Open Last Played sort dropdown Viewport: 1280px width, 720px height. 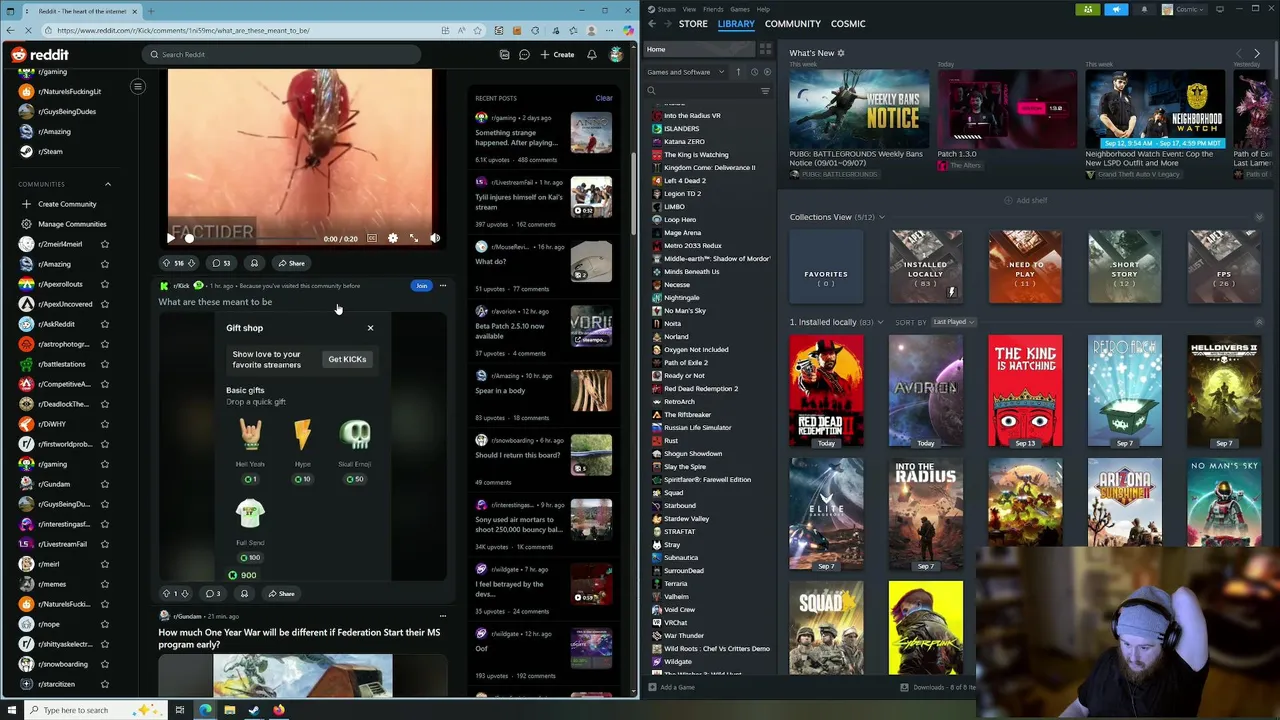point(953,322)
